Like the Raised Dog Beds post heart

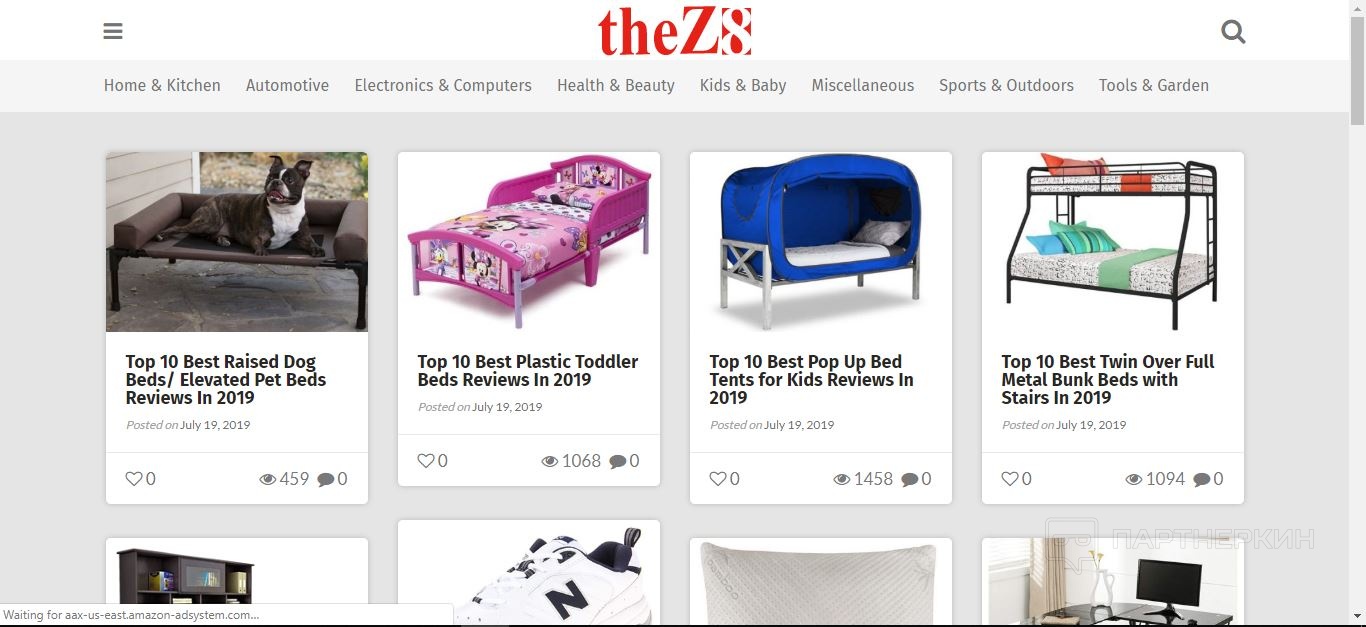(x=134, y=479)
